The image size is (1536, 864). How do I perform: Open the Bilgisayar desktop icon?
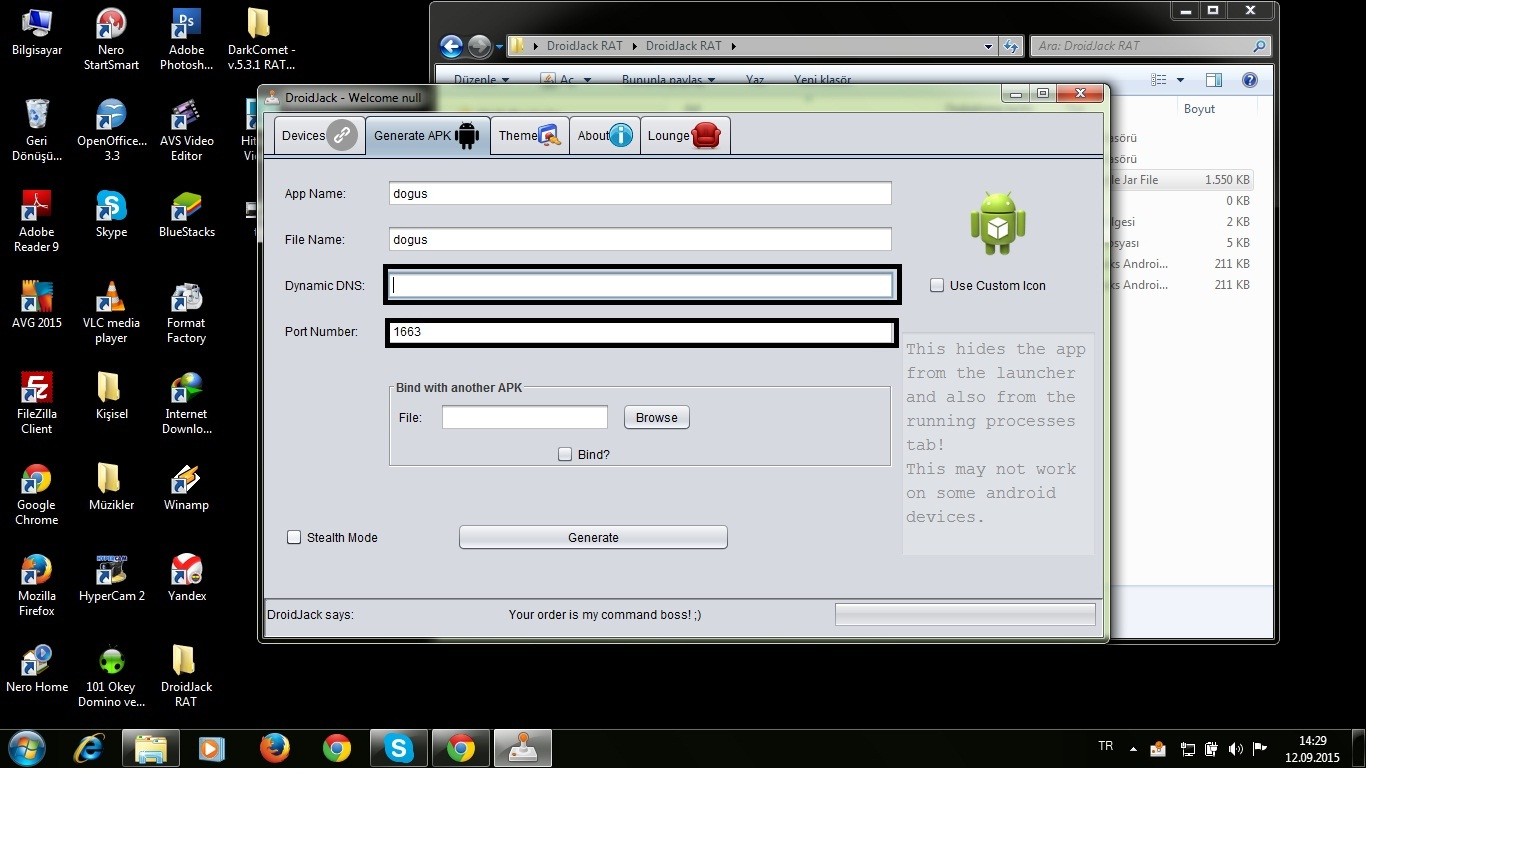pyautogui.click(x=37, y=32)
